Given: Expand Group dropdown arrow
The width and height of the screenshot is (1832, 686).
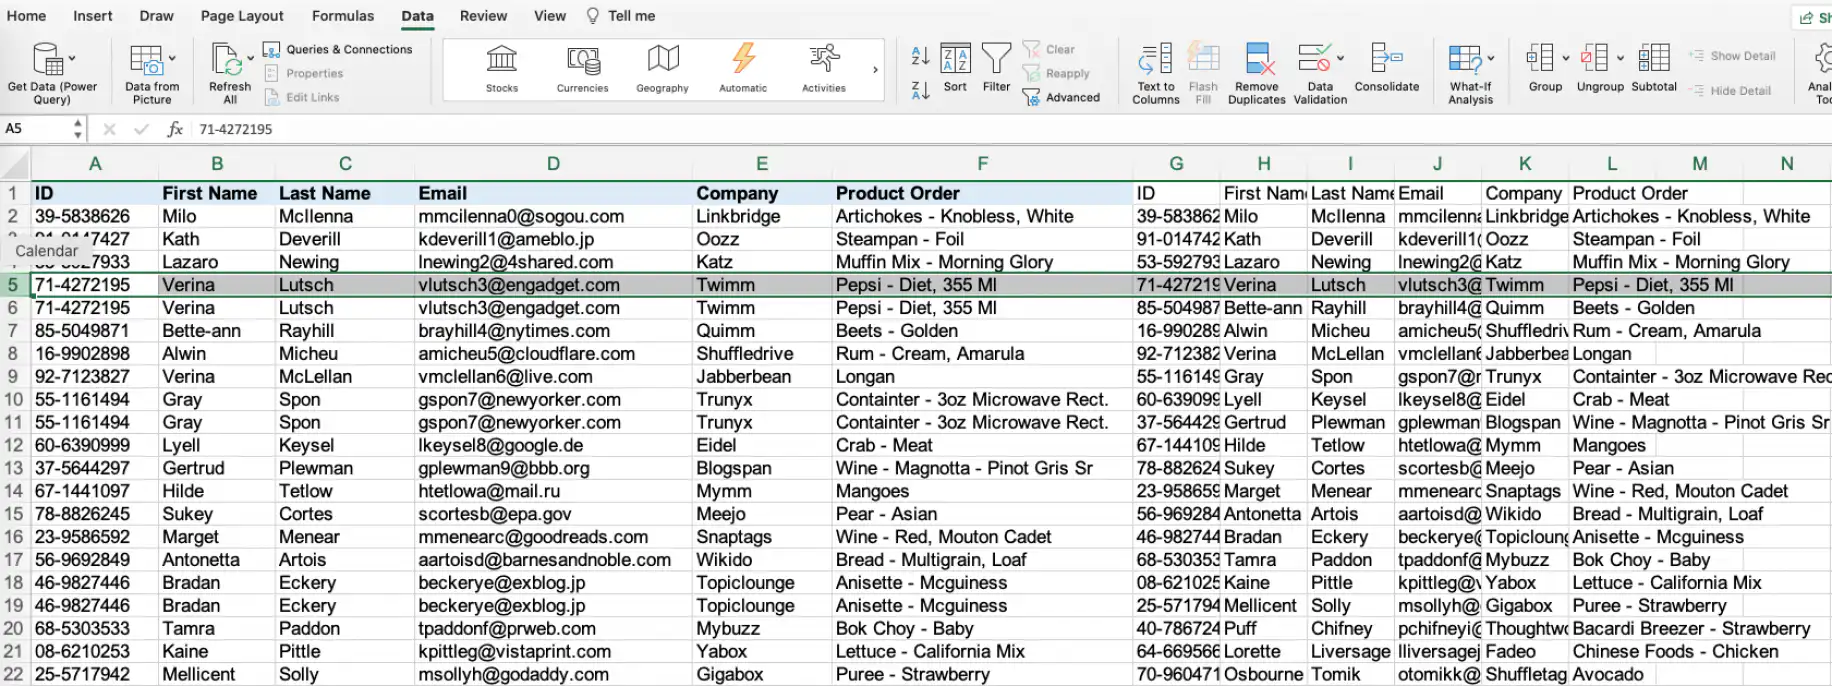Looking at the screenshot, I should pyautogui.click(x=1565, y=58).
